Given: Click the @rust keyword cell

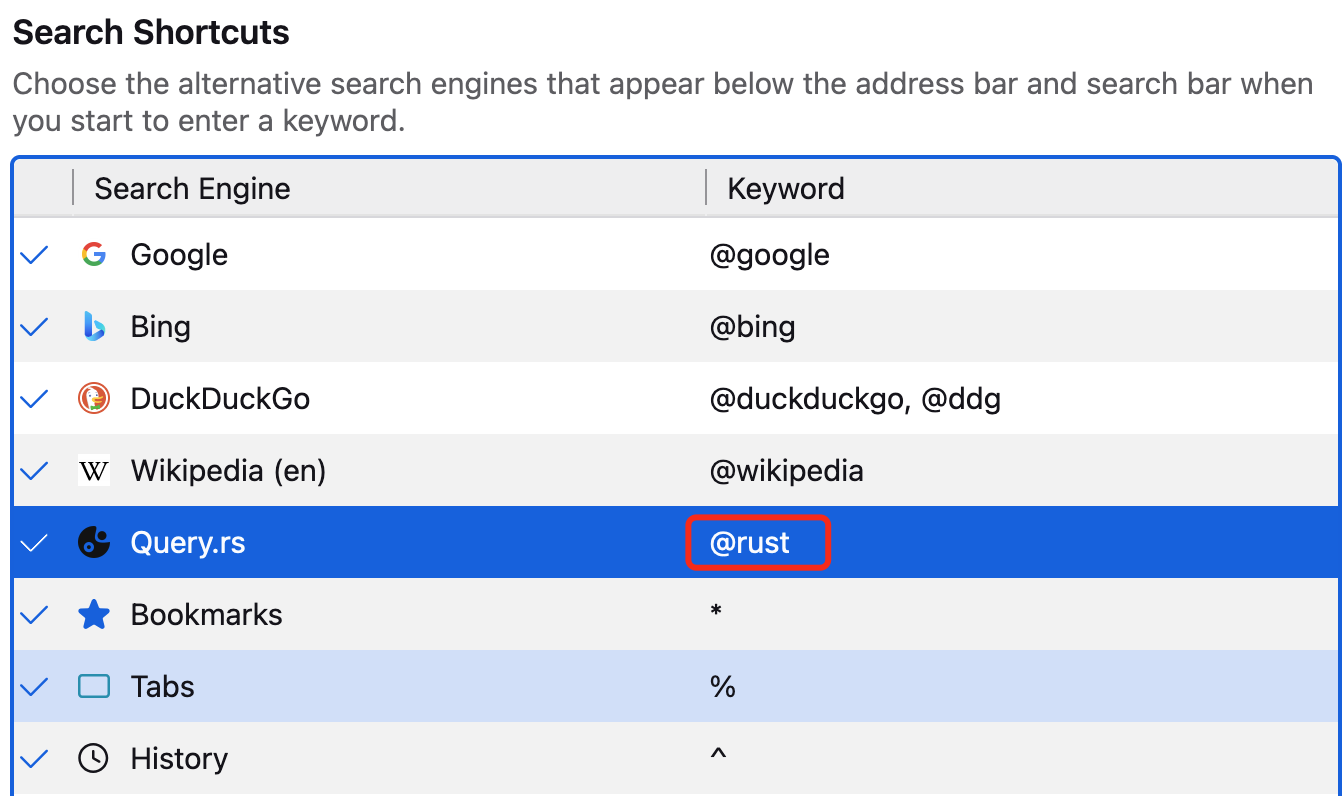Looking at the screenshot, I should click(x=758, y=542).
